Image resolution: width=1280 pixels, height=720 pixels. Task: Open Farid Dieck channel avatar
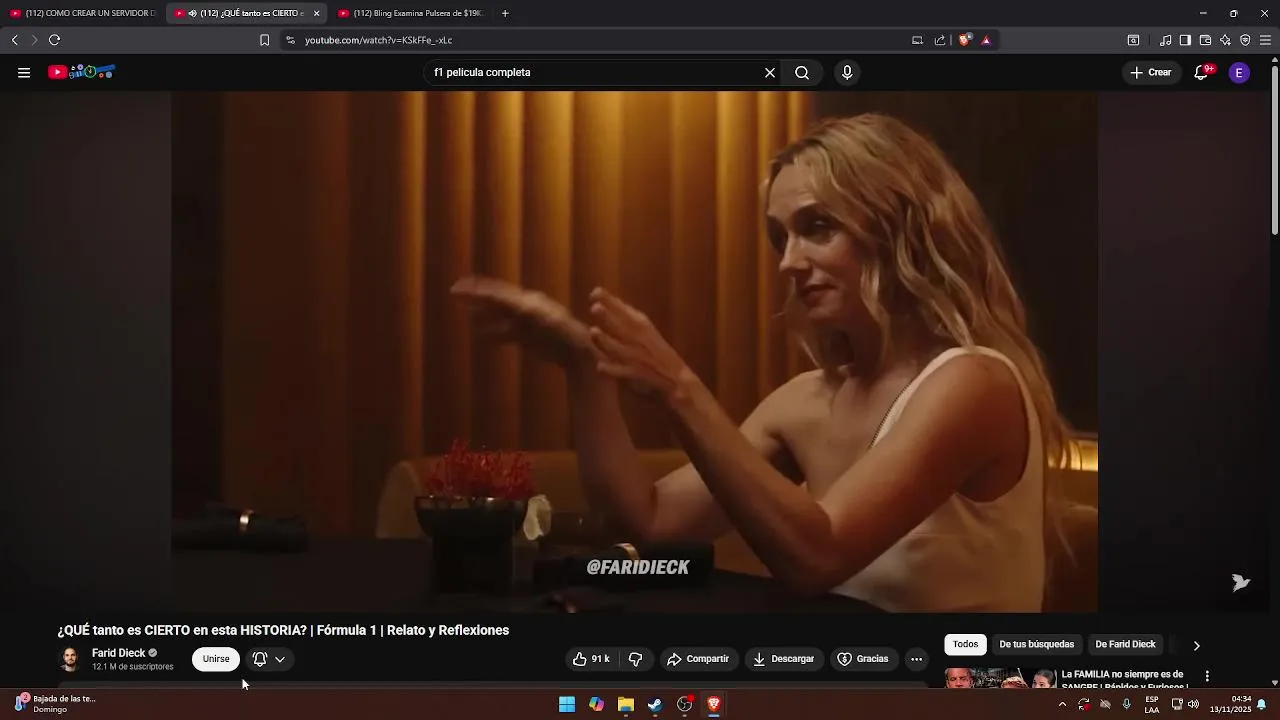(x=69, y=659)
